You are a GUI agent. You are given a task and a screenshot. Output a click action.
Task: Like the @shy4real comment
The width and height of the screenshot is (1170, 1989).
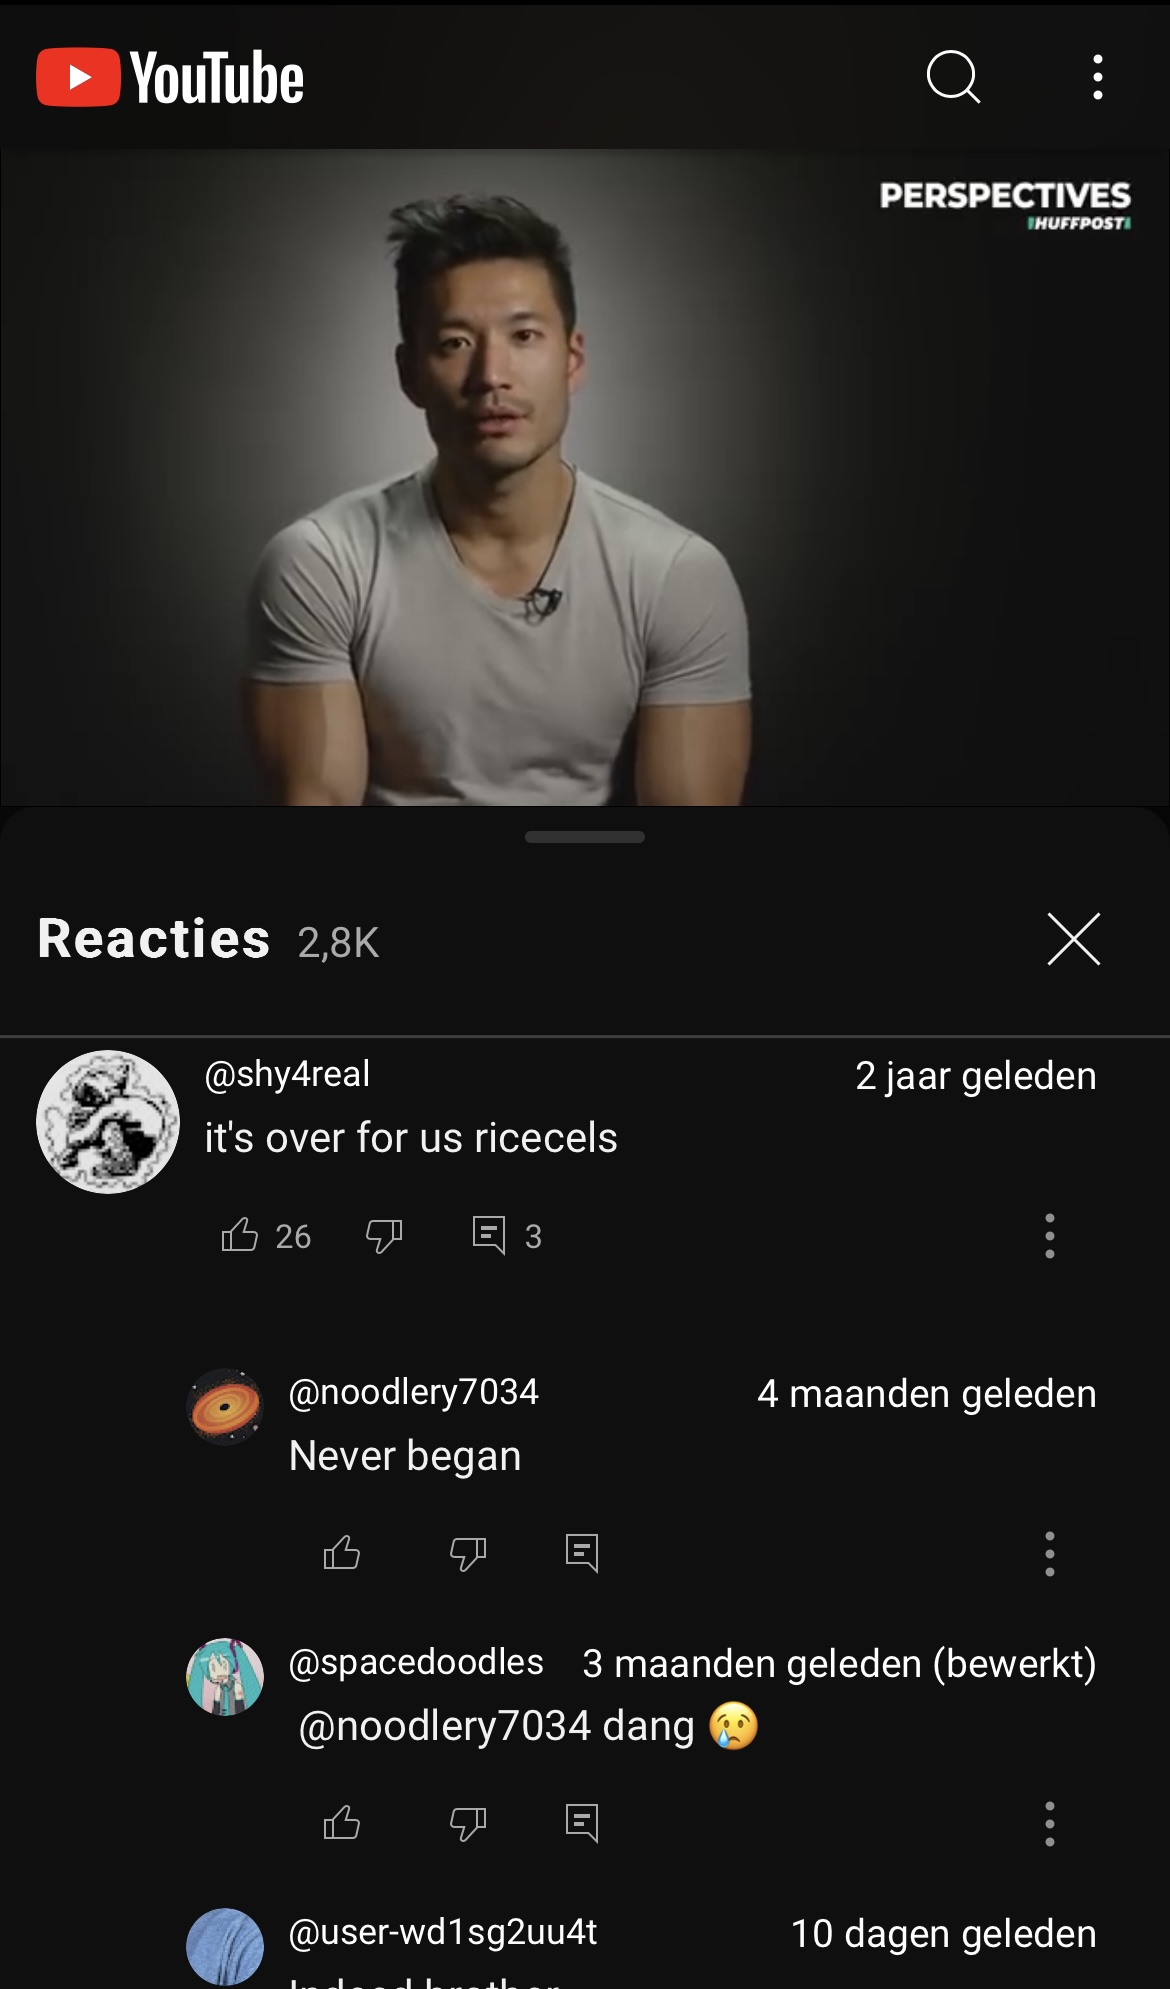tap(240, 1235)
